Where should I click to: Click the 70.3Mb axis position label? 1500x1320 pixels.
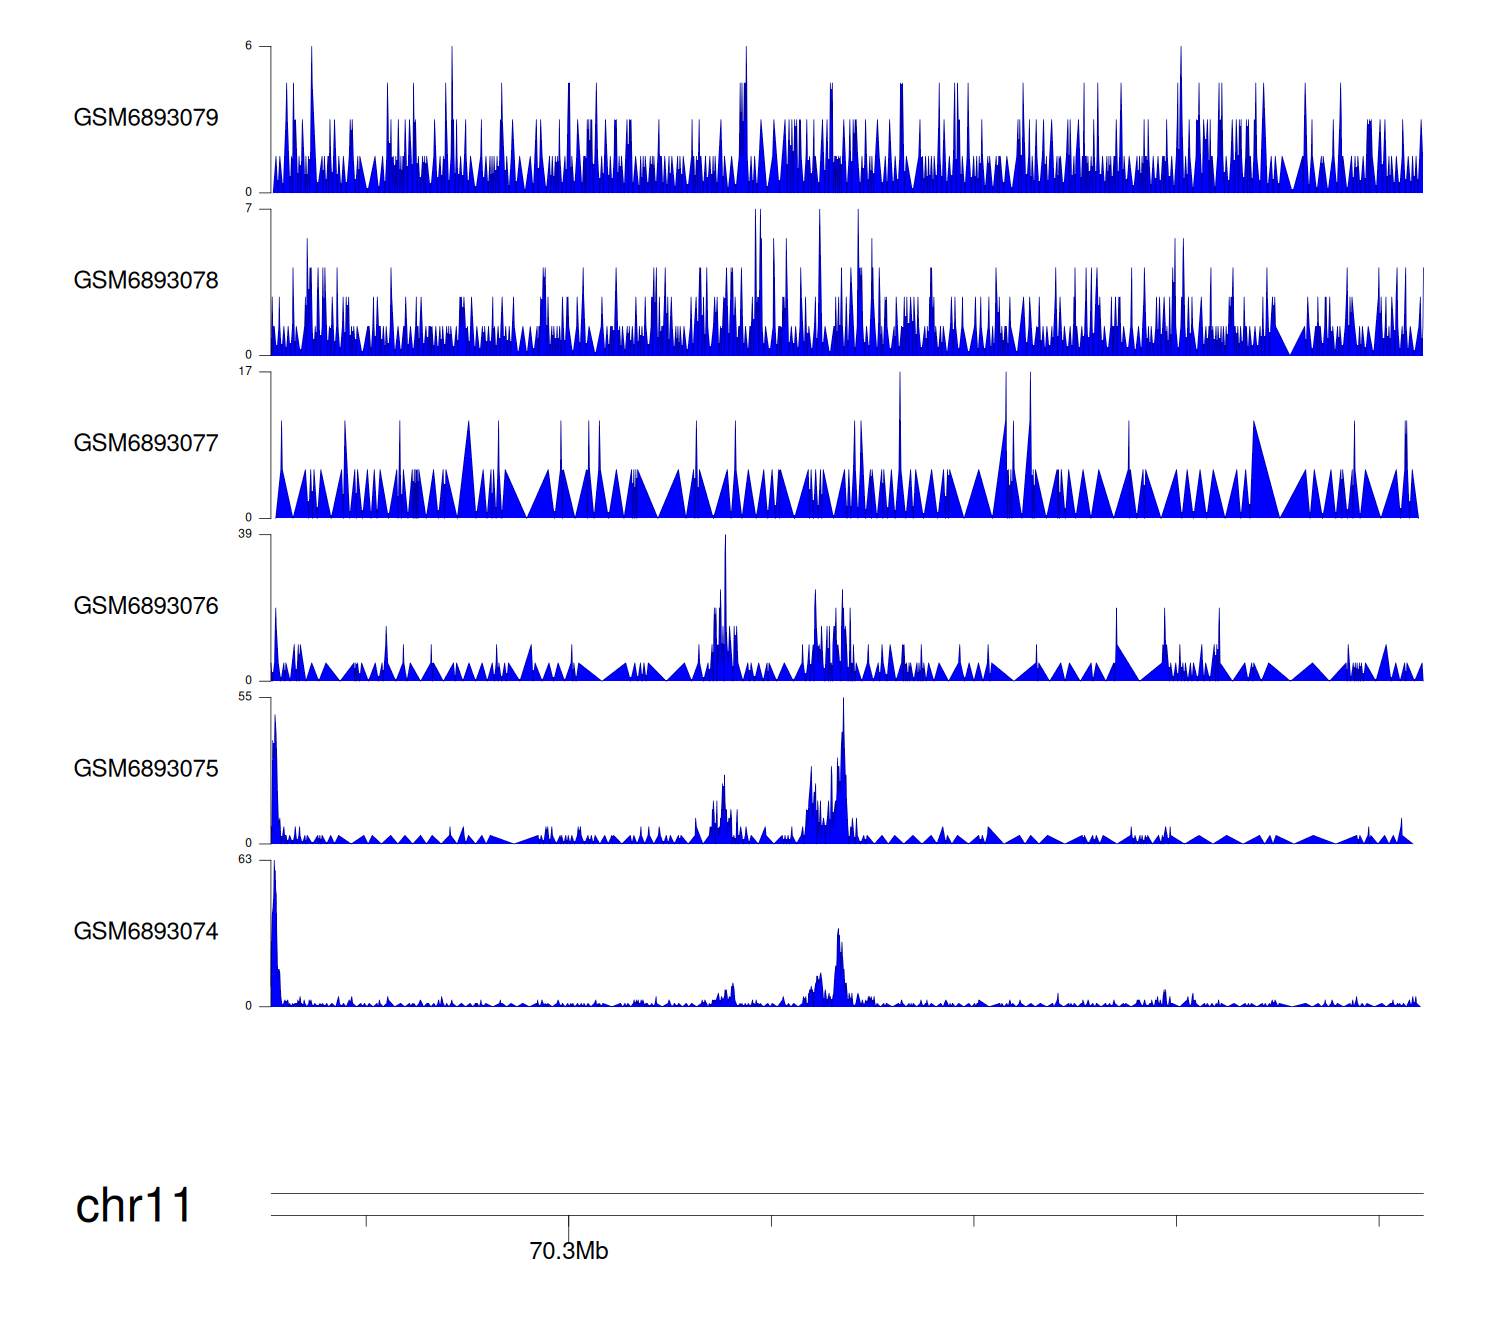pyautogui.click(x=568, y=1251)
